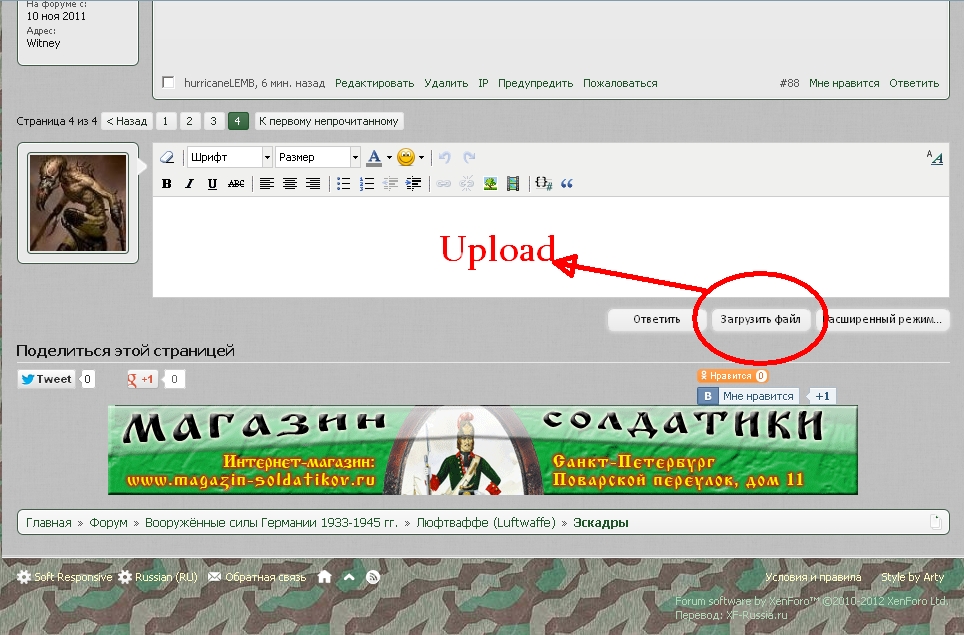964x635 pixels.
Task: Insert code block icon
Action: 543,183
